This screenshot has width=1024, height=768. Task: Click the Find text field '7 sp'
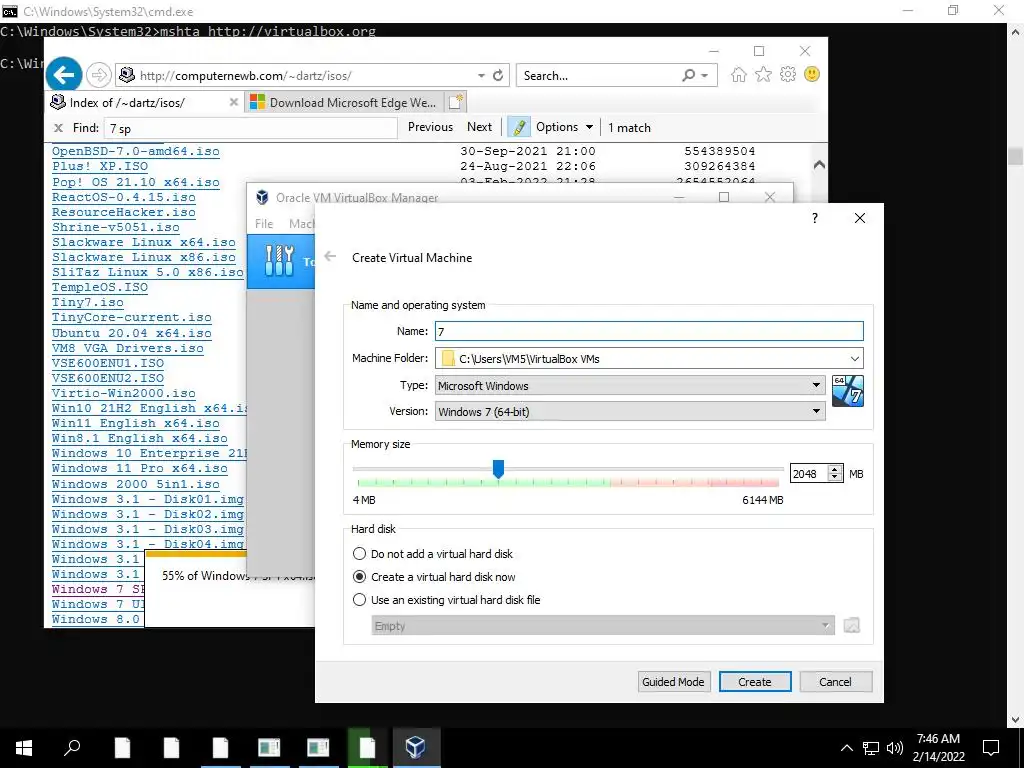coord(251,128)
